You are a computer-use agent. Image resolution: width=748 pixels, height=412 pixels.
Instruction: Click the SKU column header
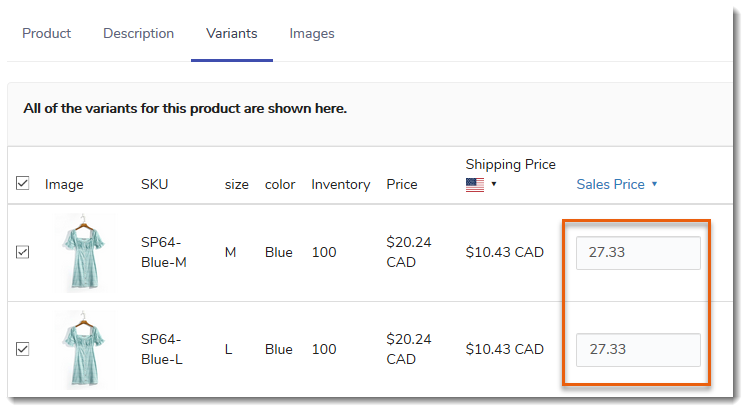[155, 184]
